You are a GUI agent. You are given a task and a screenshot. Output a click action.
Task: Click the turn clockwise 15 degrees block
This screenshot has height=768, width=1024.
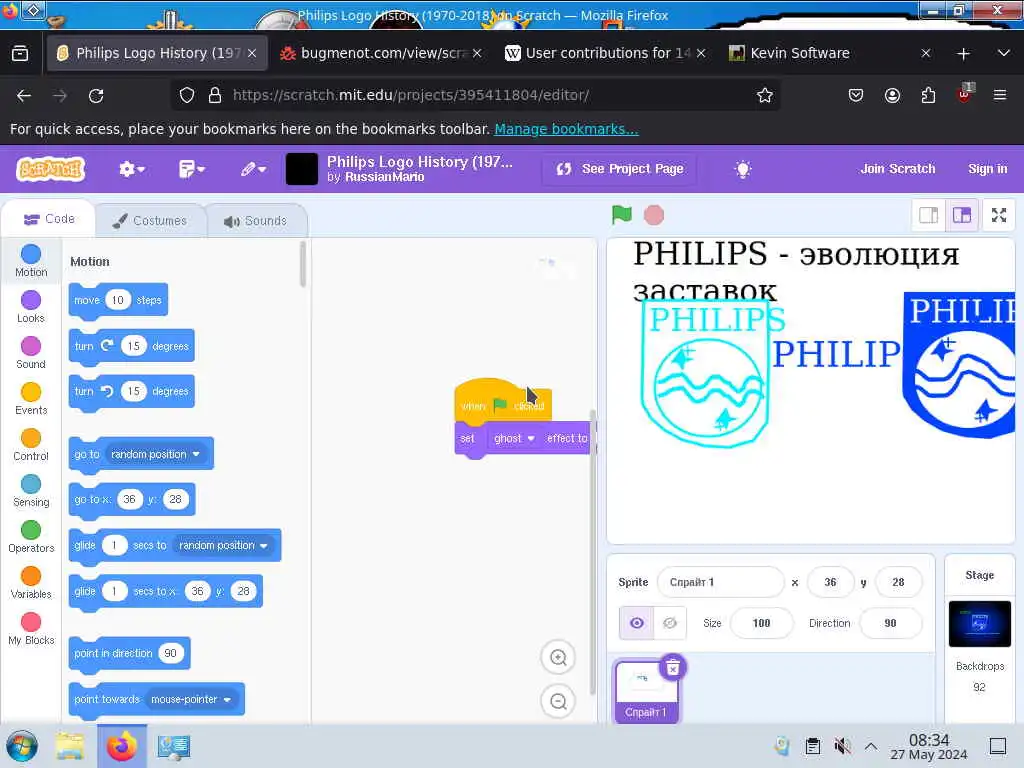tap(131, 346)
